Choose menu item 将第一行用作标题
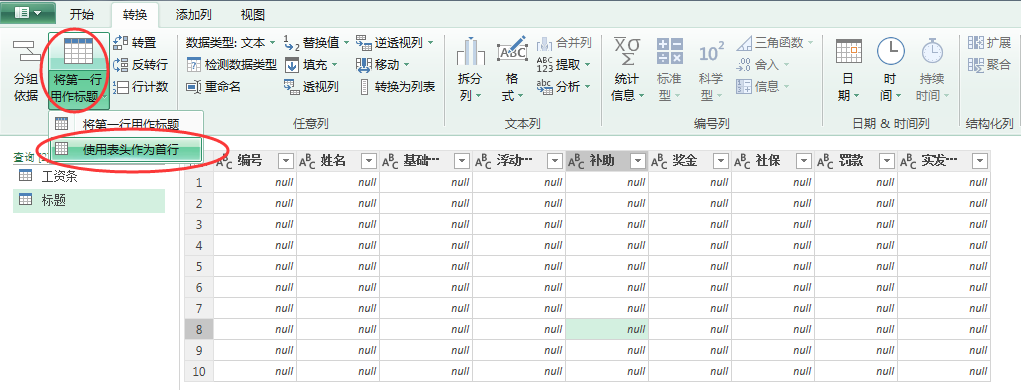The image size is (1021, 390). 126,124
